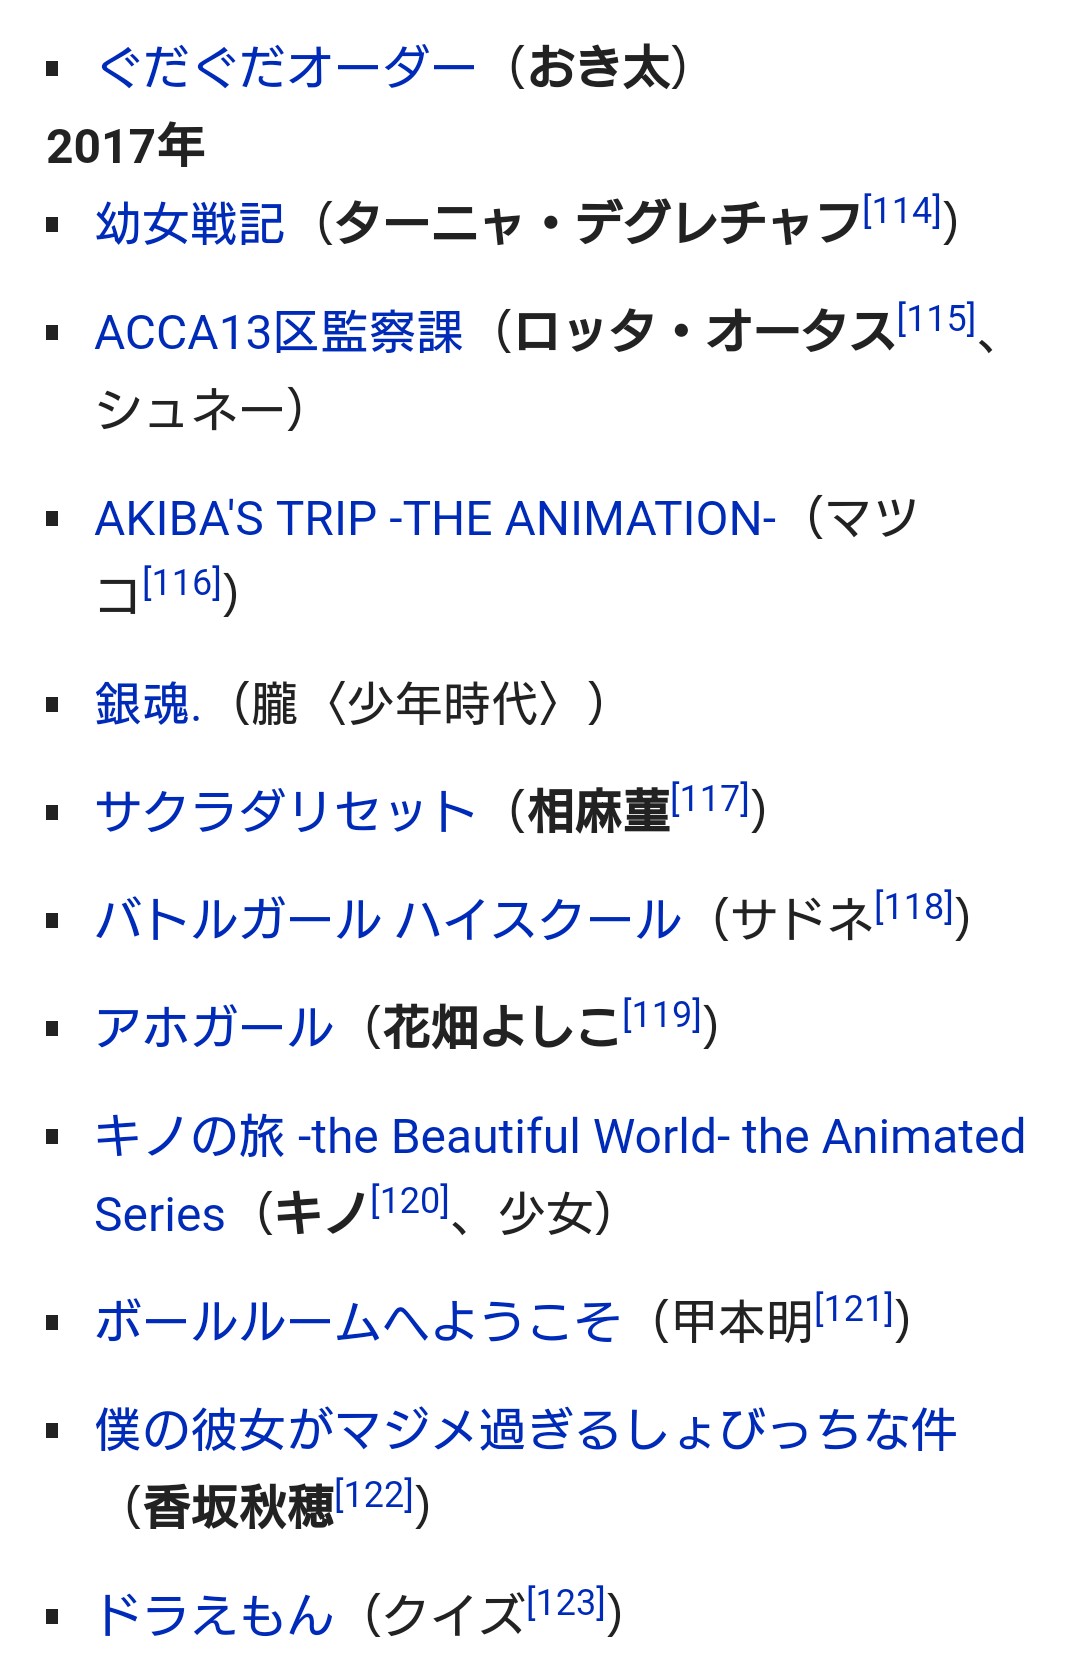Open reference [117] next to 相麻菫
Image resolution: width=1078 pixels, height=1679 pixels.
coord(710,798)
